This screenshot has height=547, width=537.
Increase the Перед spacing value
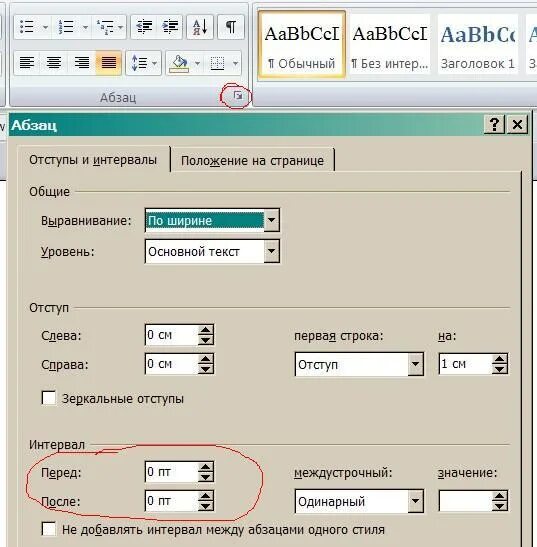206,467
